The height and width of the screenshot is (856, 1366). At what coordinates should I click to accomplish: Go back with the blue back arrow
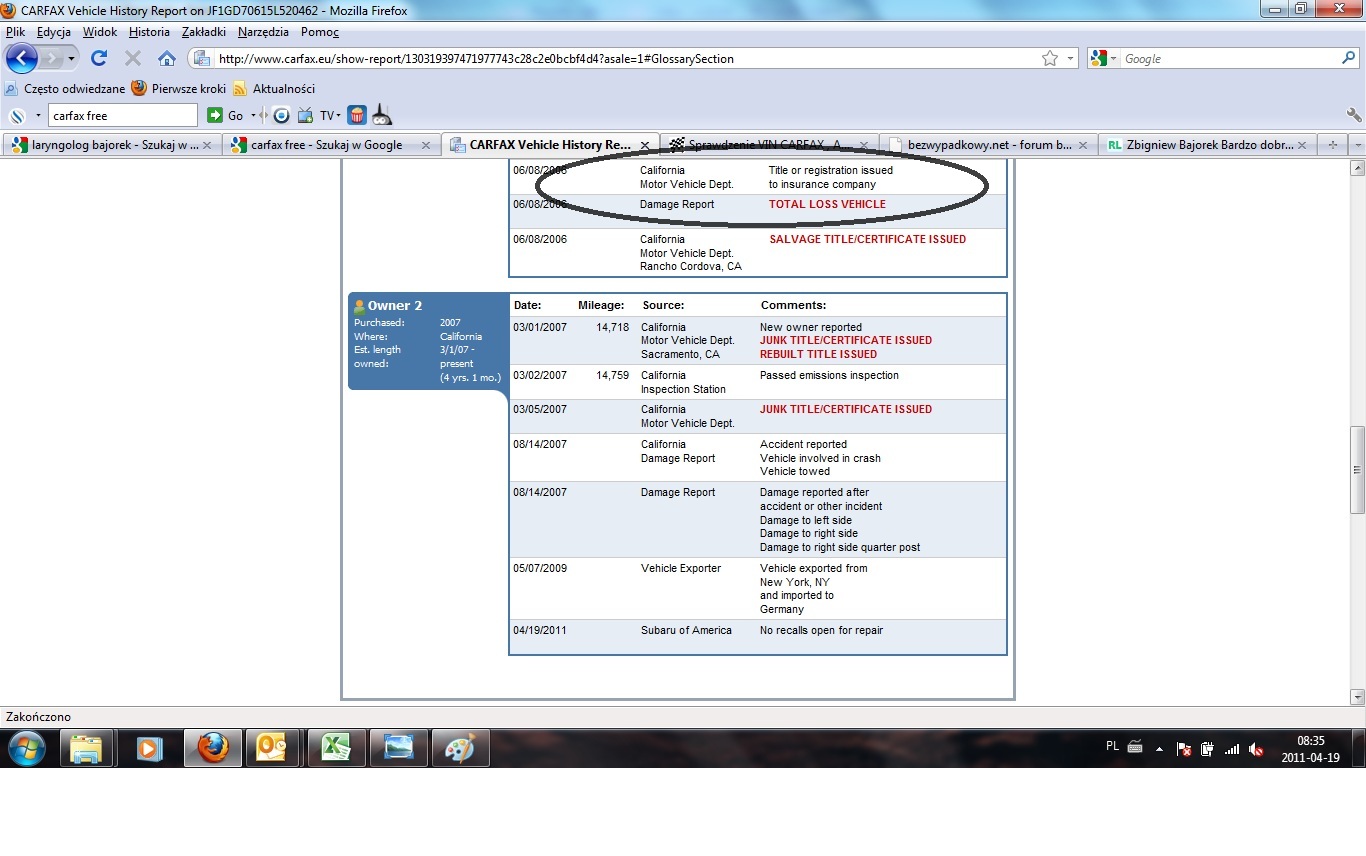tap(22, 58)
